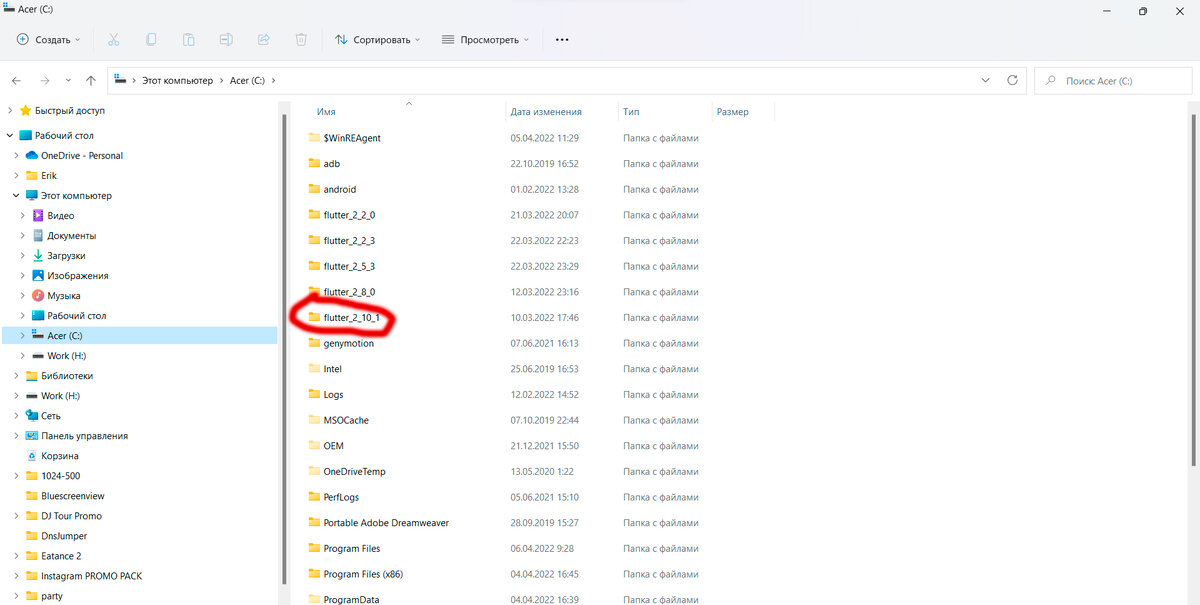Click the file list vertical scrollbar
This screenshot has width=1200, height=605.
click(x=1195, y=290)
